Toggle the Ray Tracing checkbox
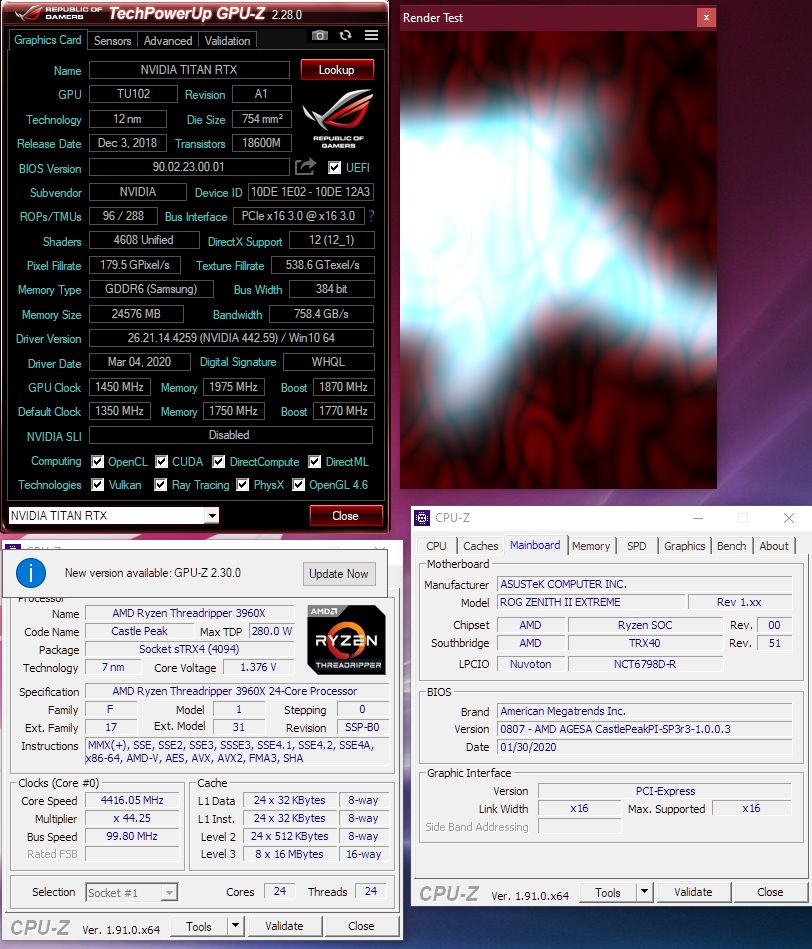The height and width of the screenshot is (949, 812). (160, 485)
